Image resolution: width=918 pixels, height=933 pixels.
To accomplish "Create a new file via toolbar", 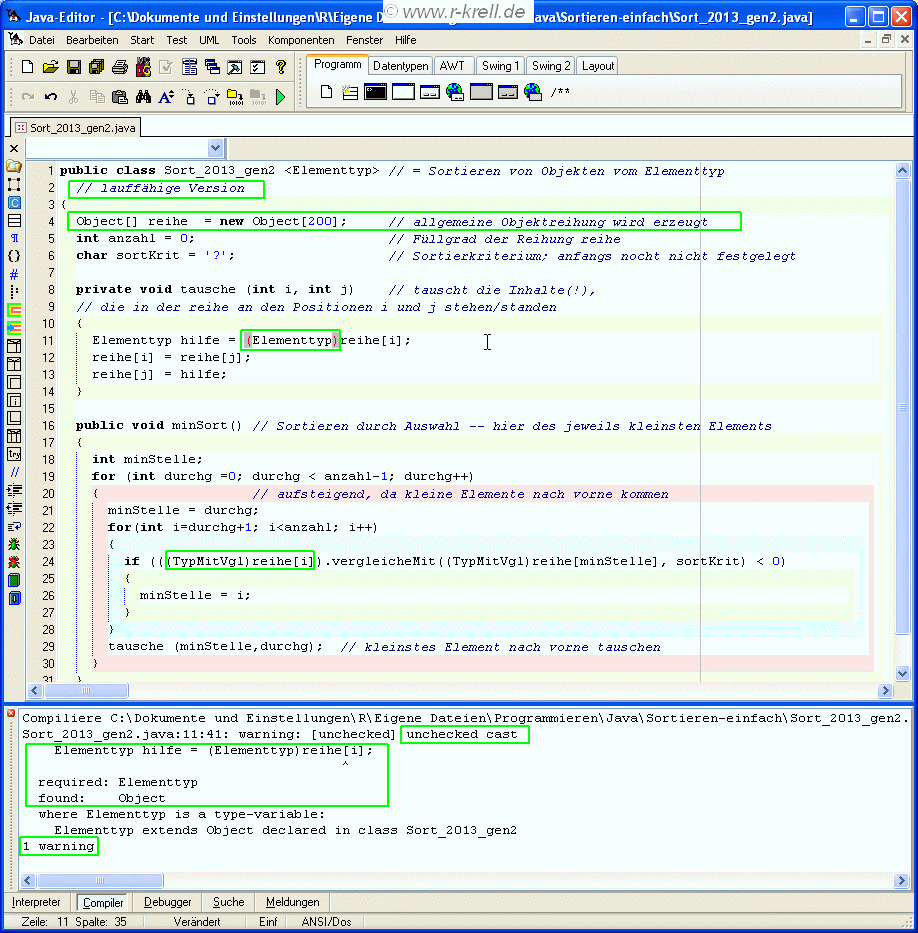I will click(x=27, y=67).
